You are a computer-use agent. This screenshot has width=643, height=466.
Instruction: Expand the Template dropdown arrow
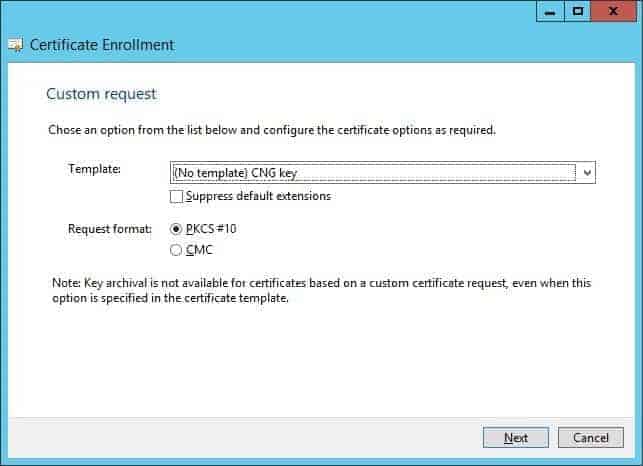point(587,173)
